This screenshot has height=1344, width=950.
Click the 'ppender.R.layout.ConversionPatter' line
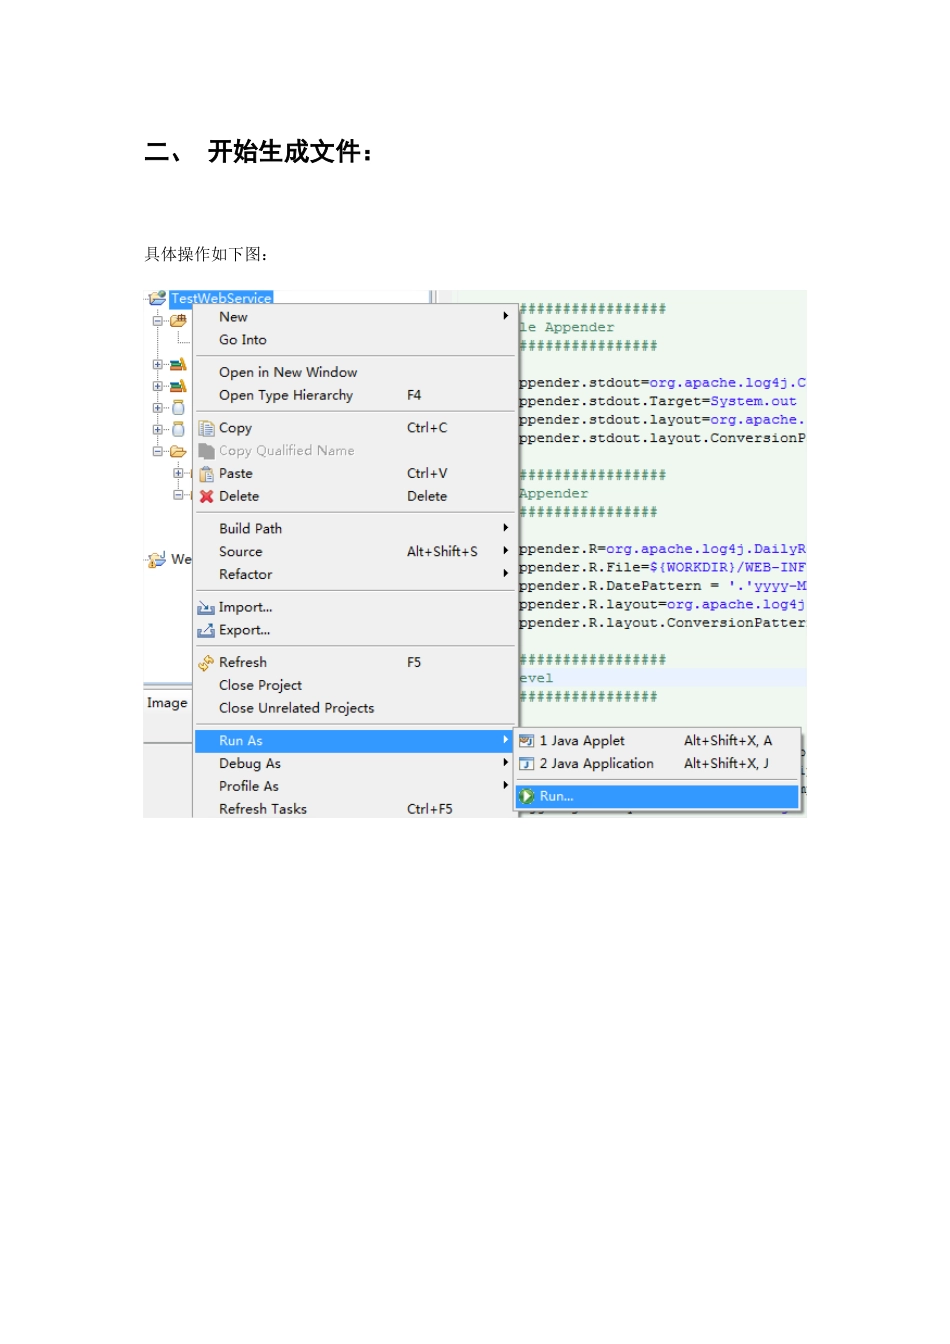tap(662, 623)
